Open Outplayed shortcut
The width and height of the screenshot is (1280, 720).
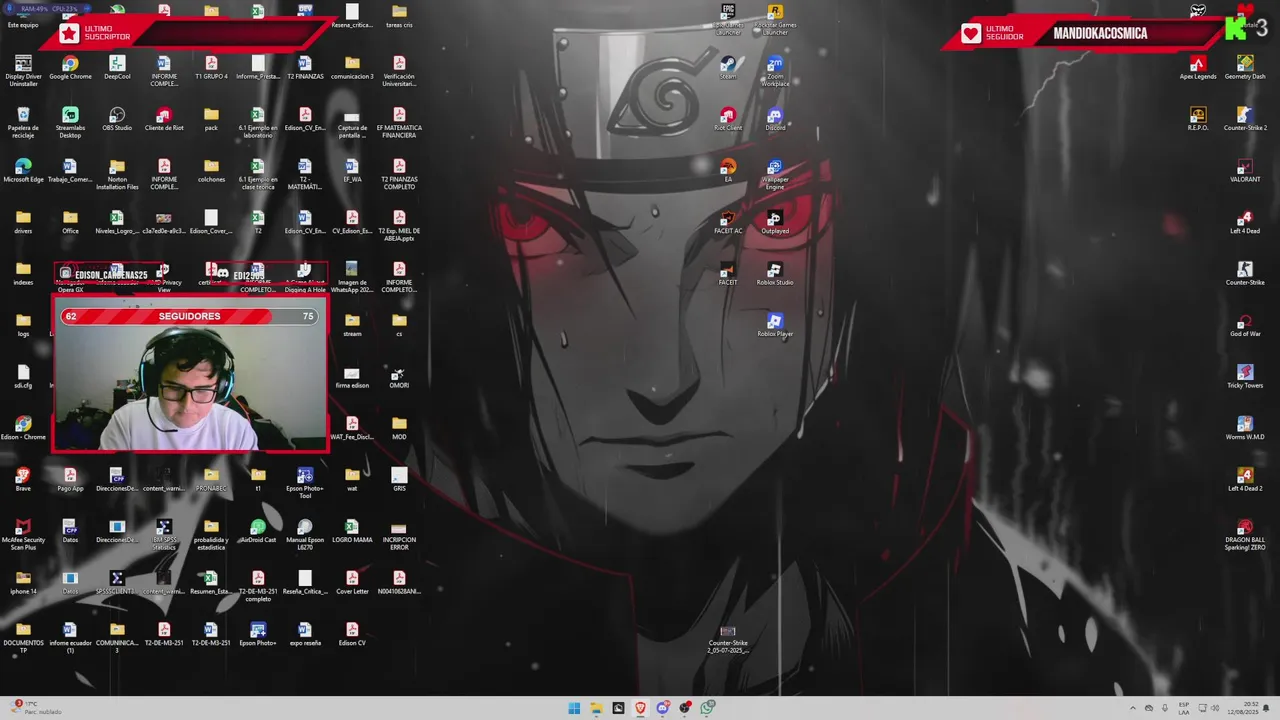[775, 222]
